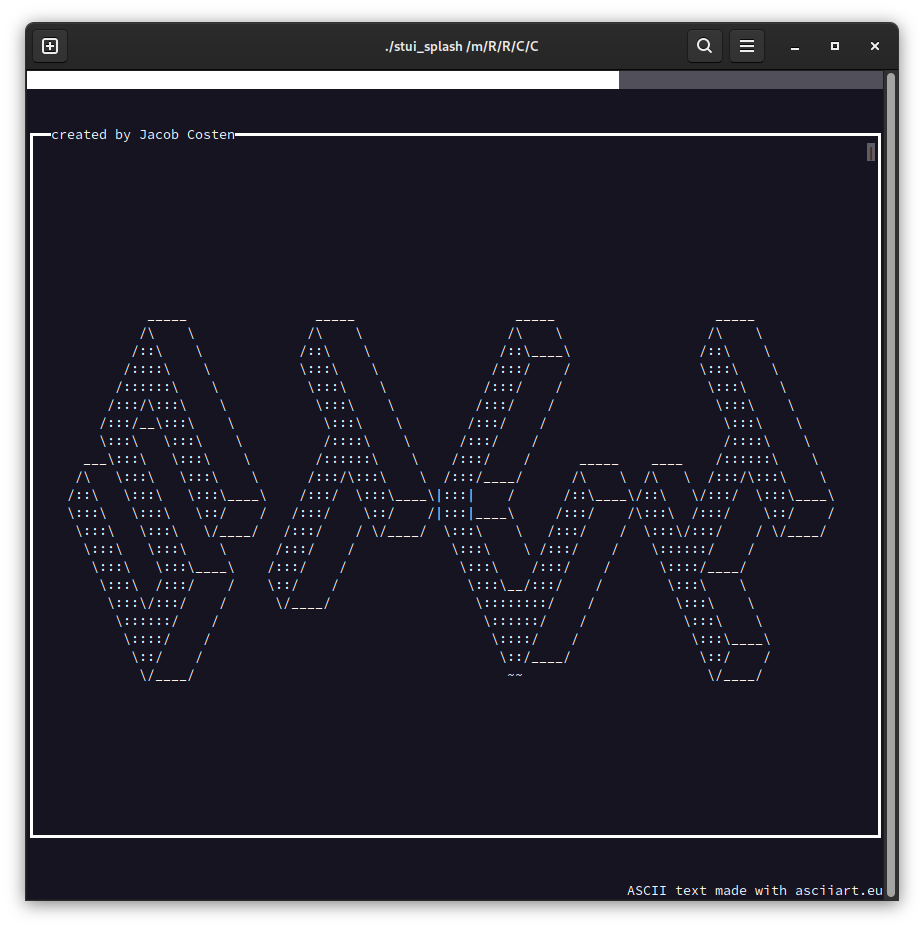924x929 pixels.
Task: Click the terminal's vertical scrollbar
Action: pyautogui.click(x=890, y=480)
